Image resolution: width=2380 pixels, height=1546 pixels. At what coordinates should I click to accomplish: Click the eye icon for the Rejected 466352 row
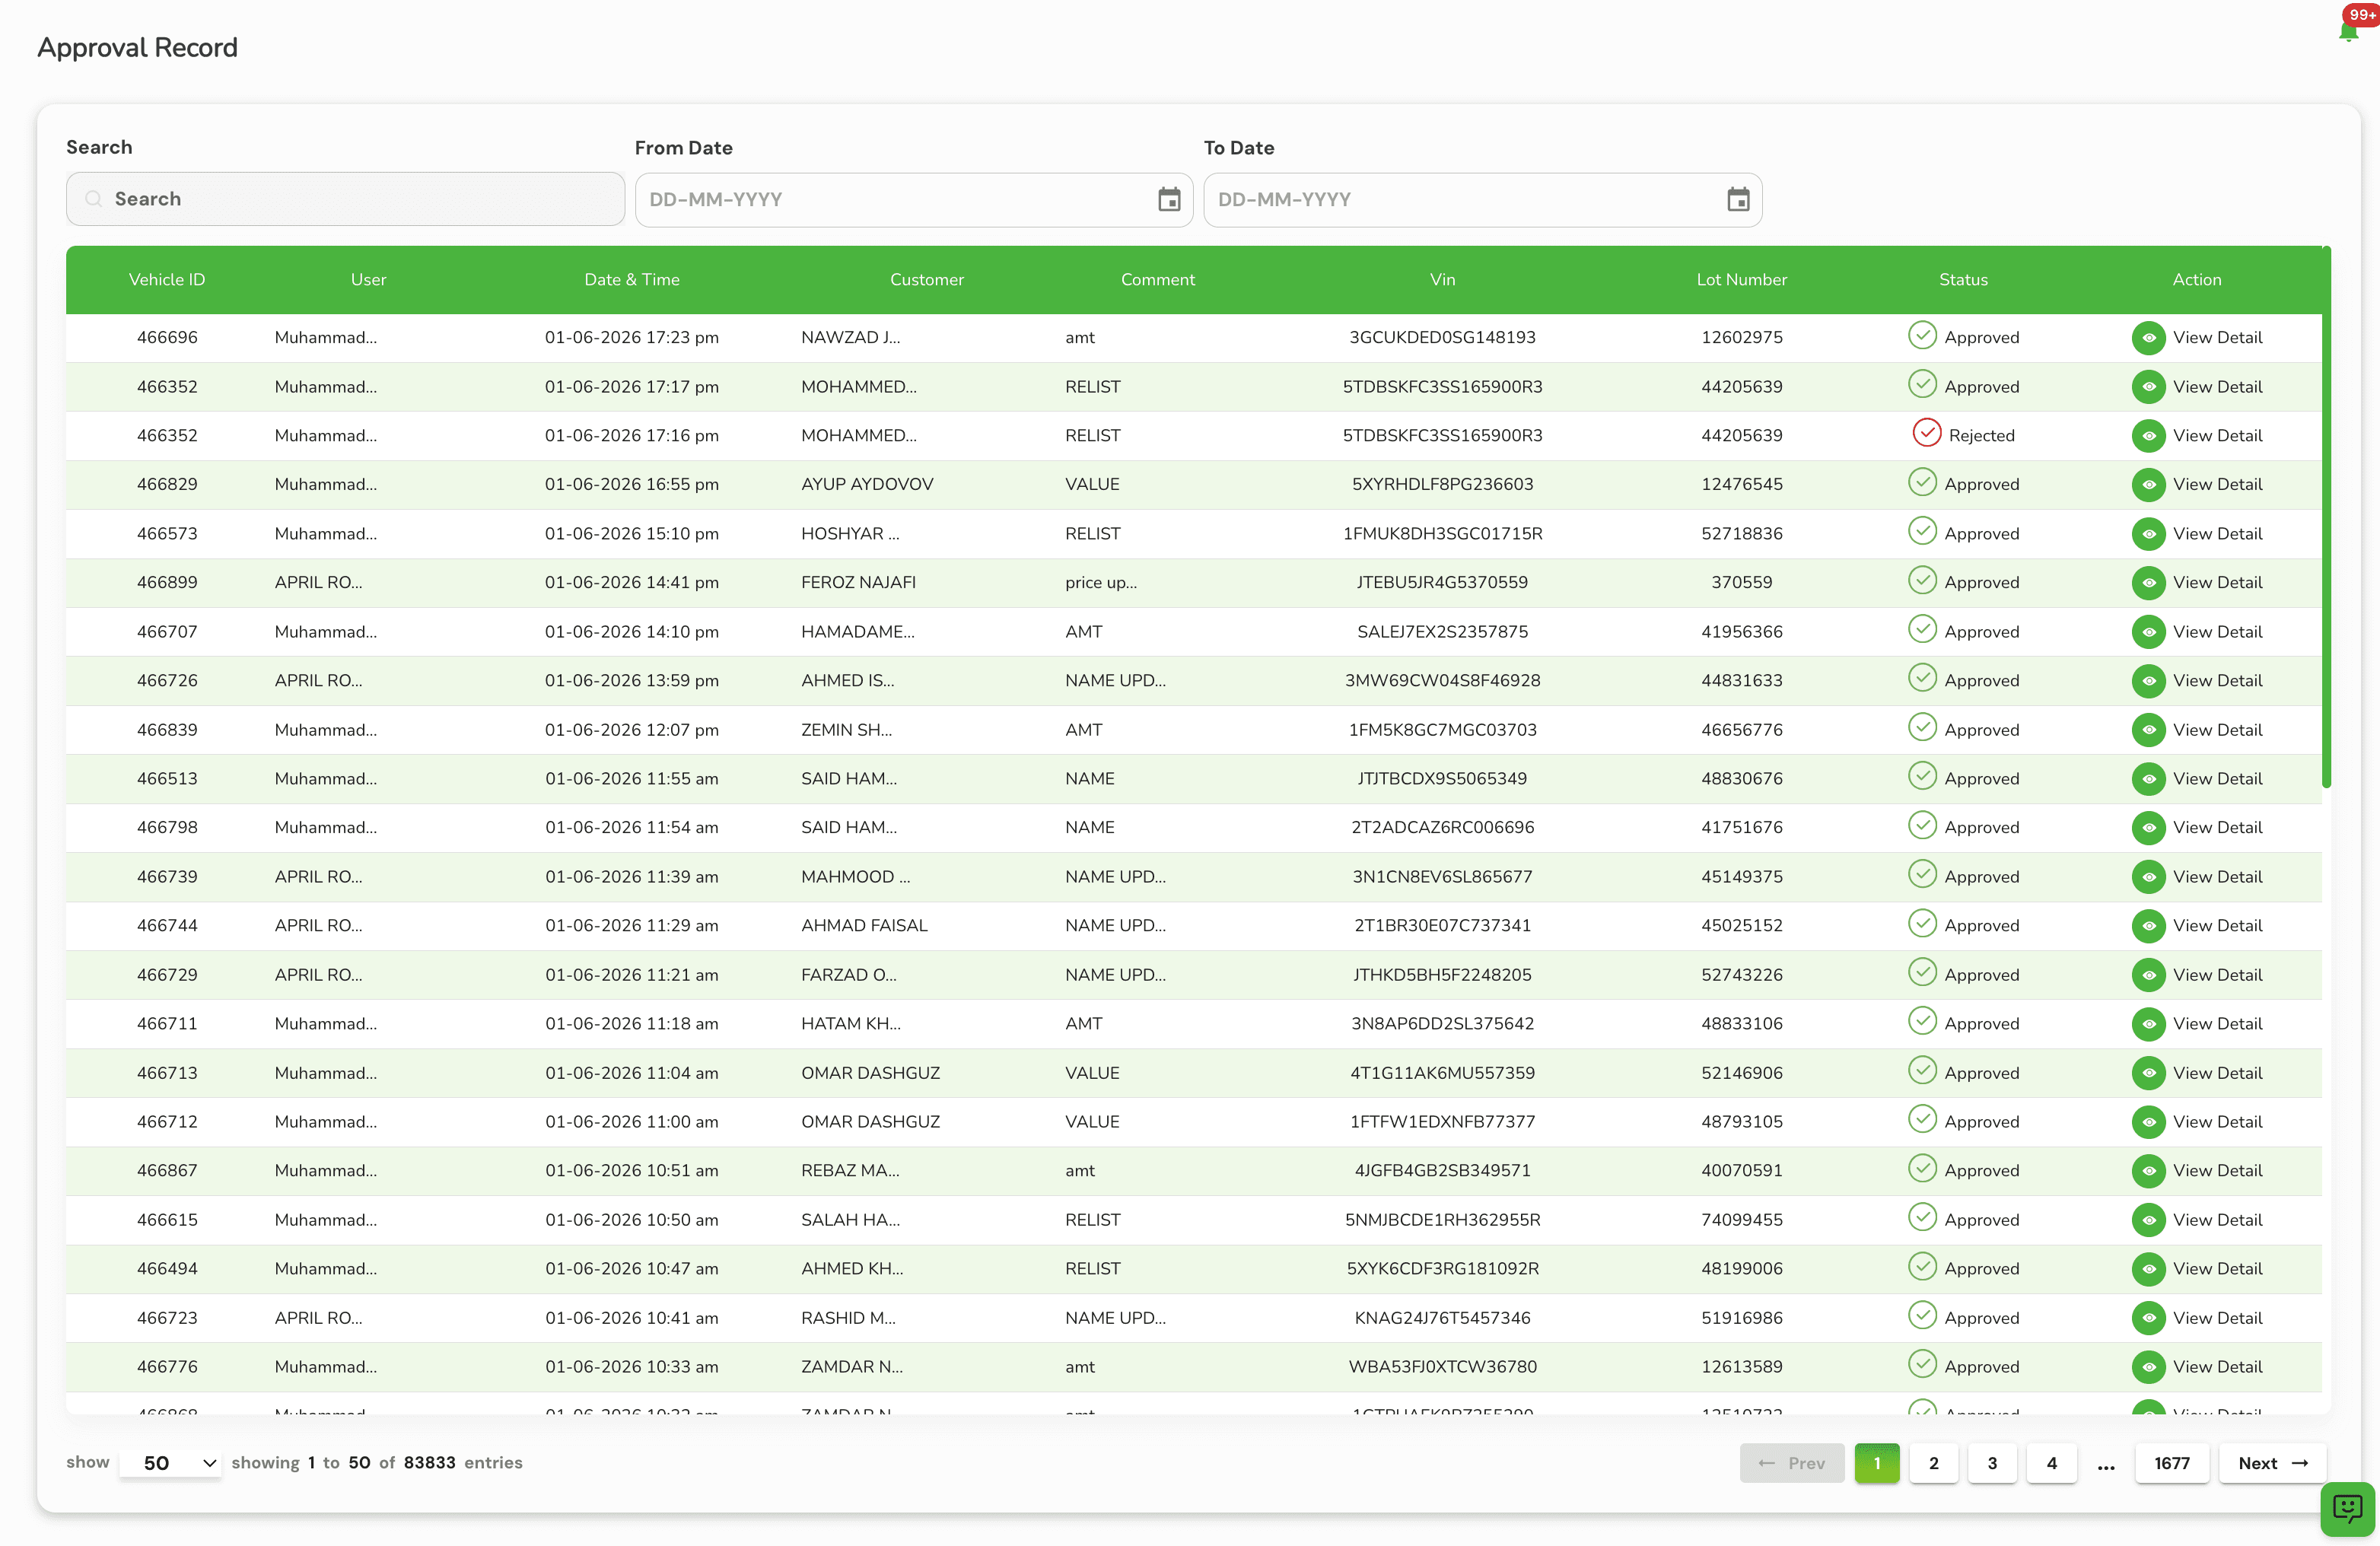2149,436
